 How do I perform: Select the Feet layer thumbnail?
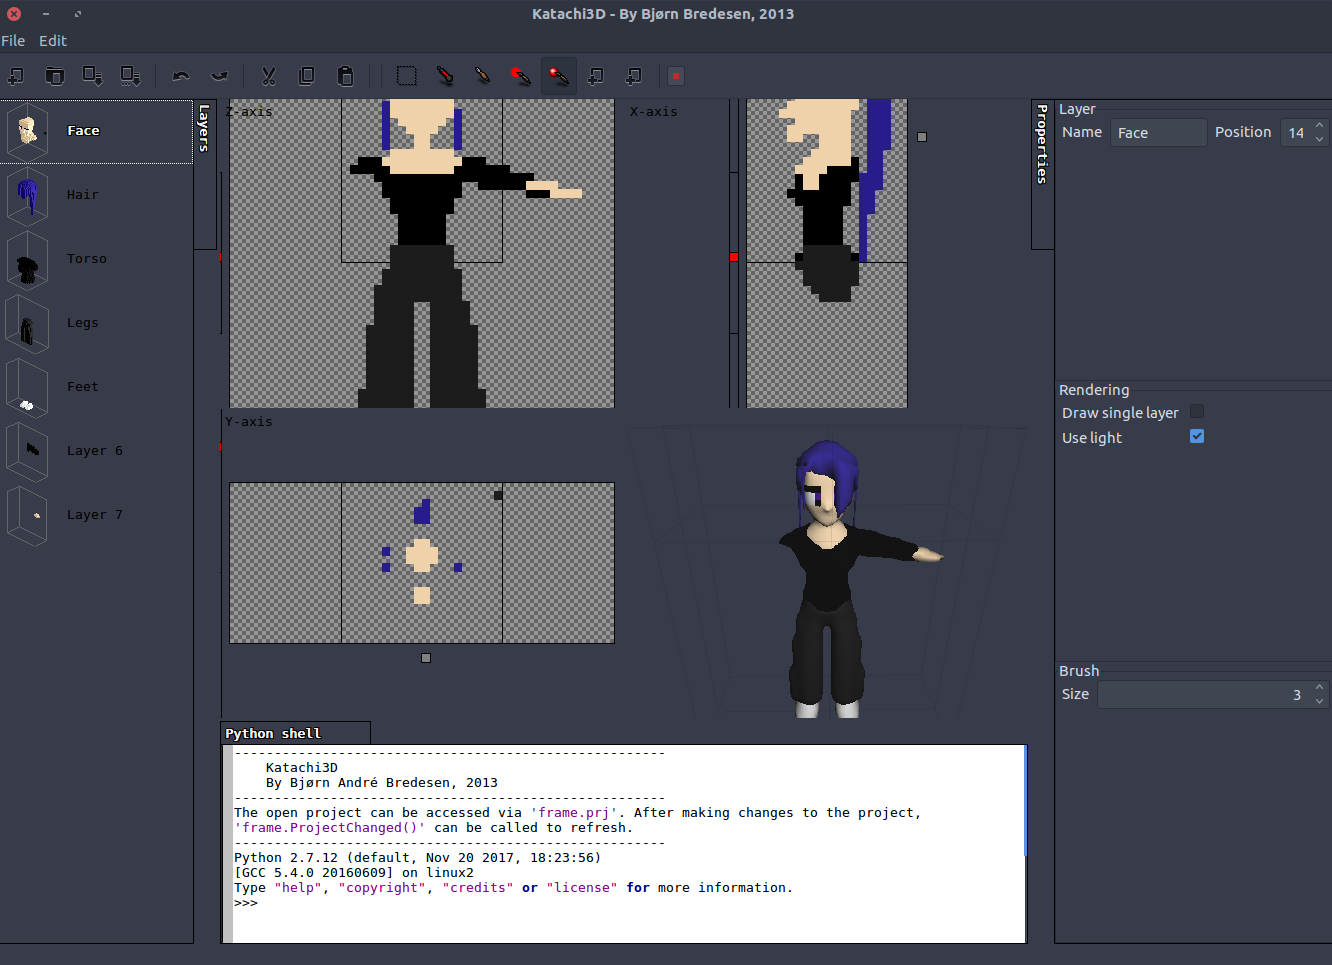[x=28, y=387]
